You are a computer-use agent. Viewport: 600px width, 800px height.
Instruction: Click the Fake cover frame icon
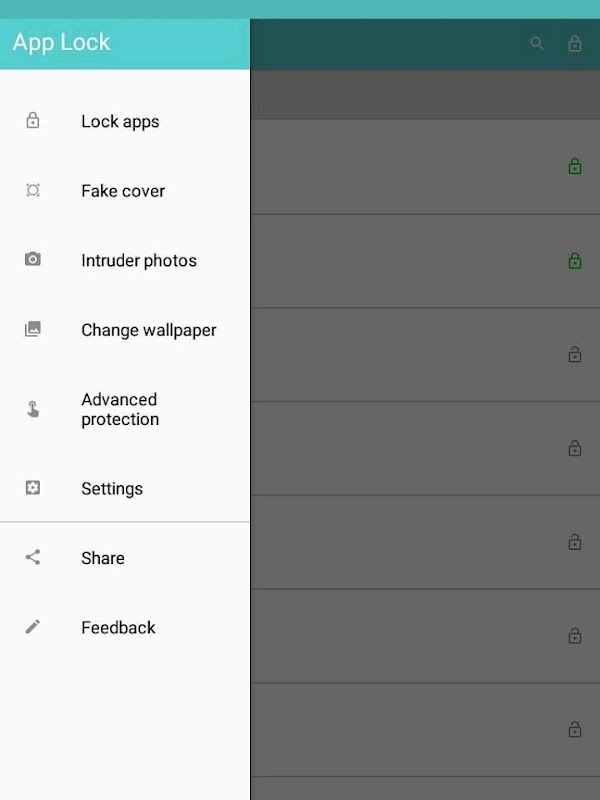coord(33,190)
